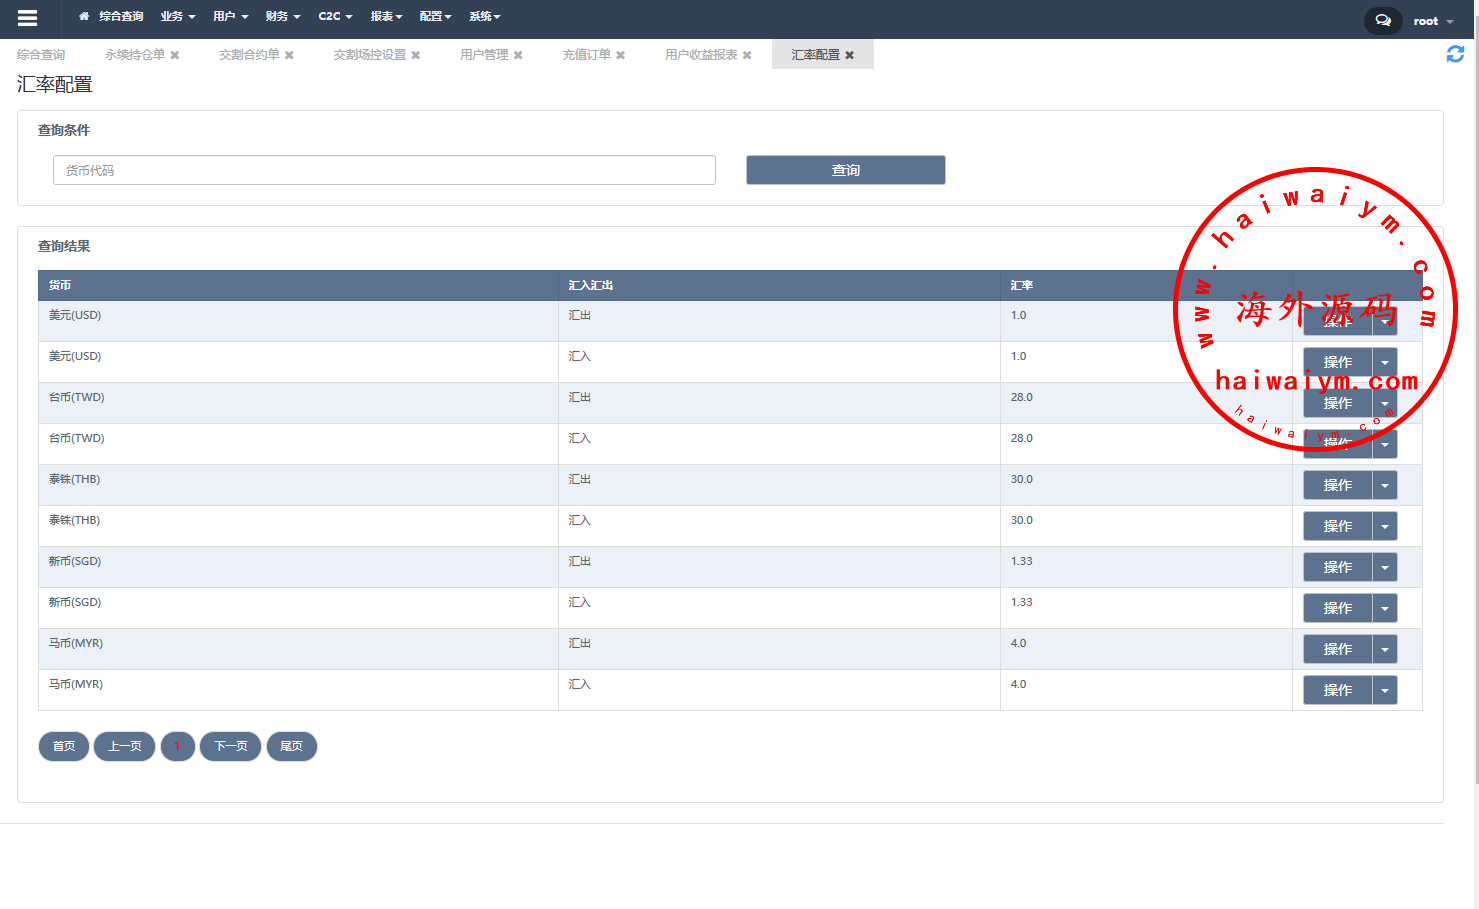Click the blue refresh icon

click(x=1455, y=54)
